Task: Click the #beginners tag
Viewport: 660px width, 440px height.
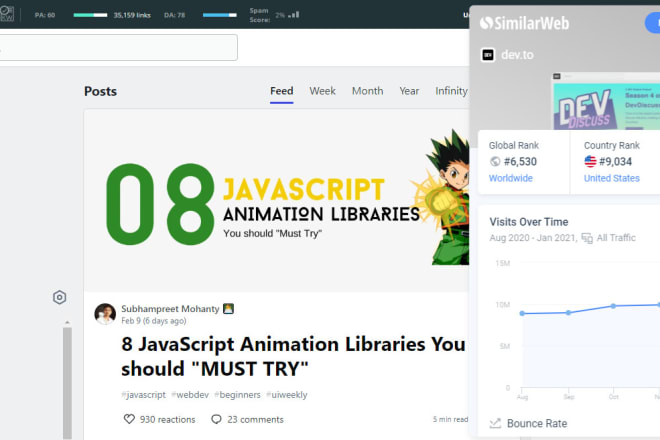Action: [237, 395]
